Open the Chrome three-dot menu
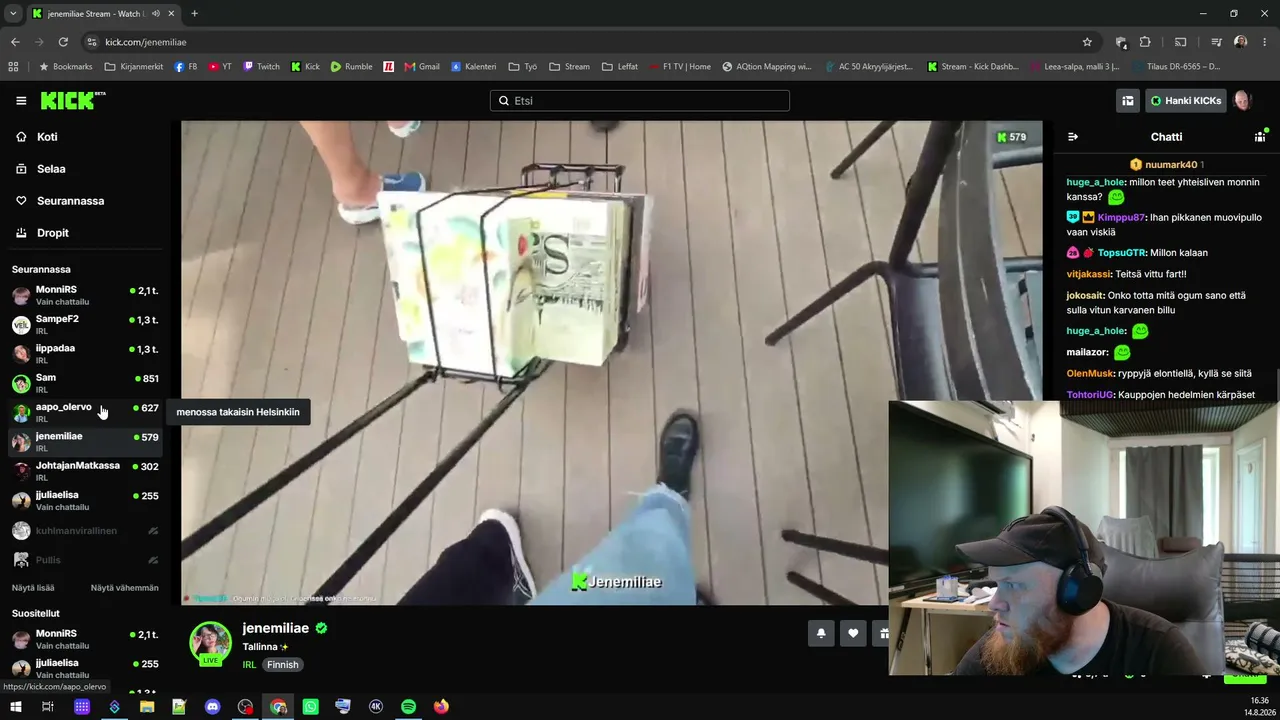Screen dimensions: 1280x720 click(x=1265, y=42)
